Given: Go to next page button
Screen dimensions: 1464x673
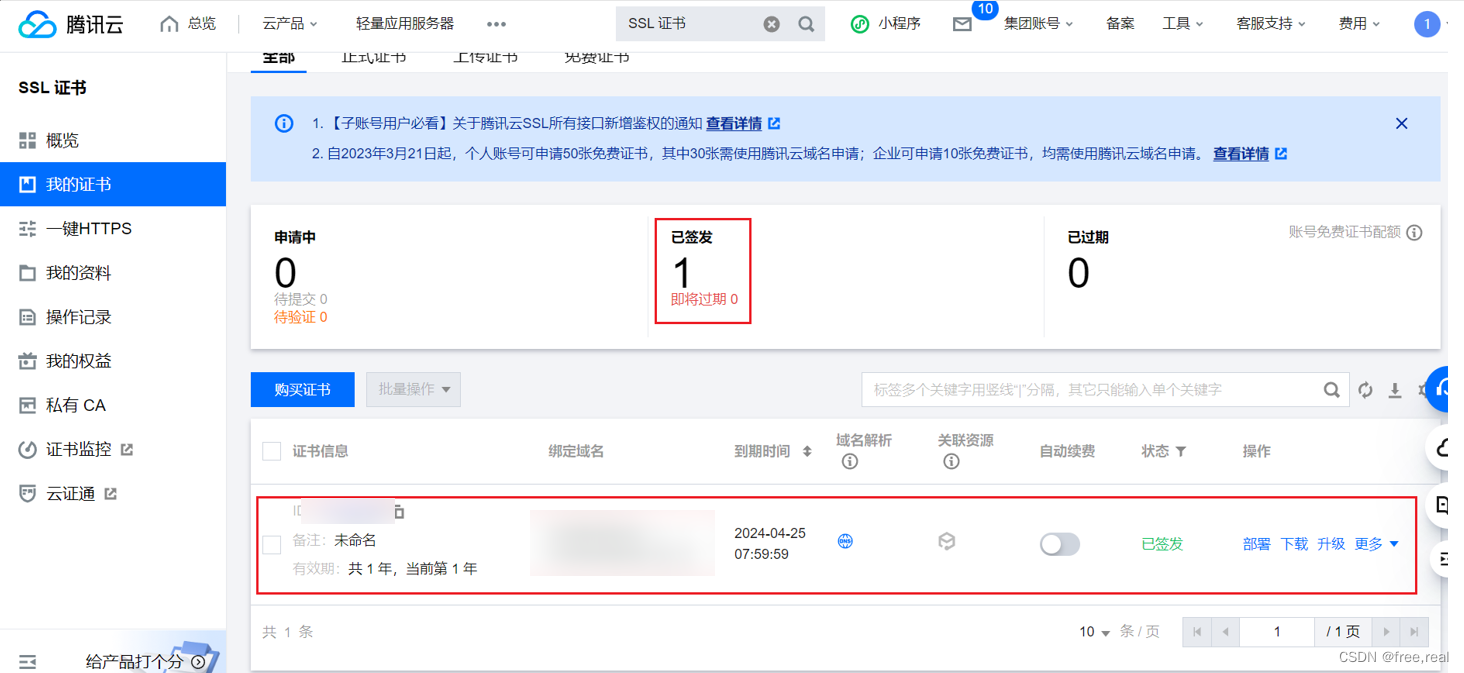Looking at the screenshot, I should [1386, 632].
